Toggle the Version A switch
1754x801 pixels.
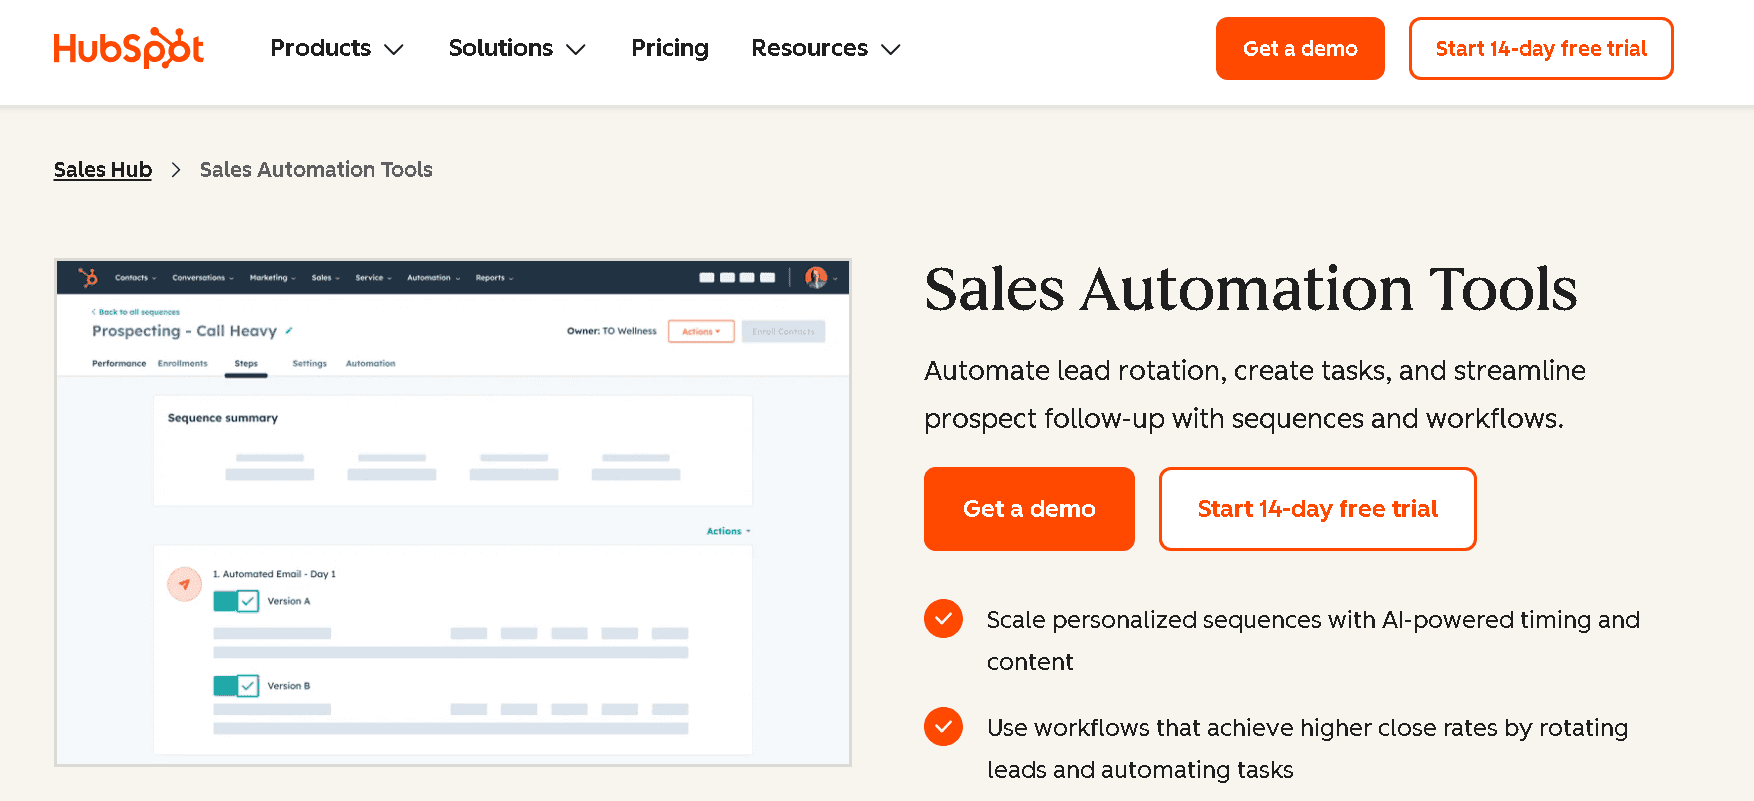click(236, 601)
